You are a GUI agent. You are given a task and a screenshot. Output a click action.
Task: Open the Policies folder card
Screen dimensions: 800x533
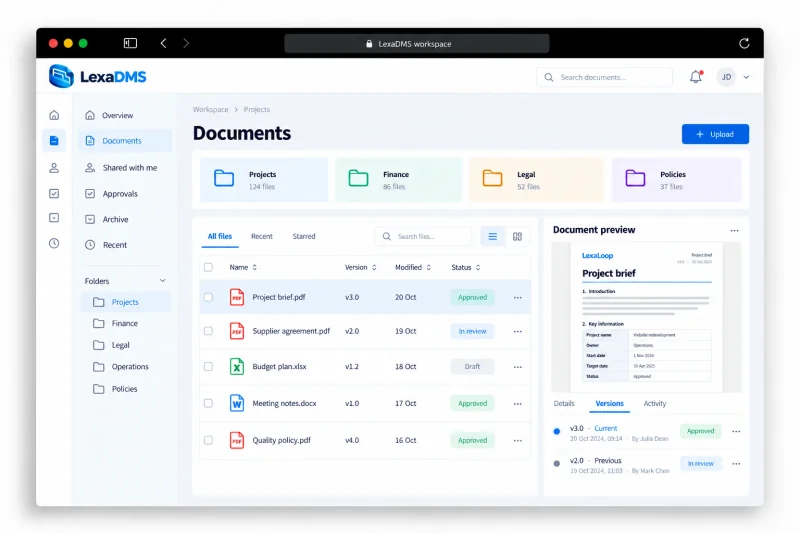pos(677,180)
